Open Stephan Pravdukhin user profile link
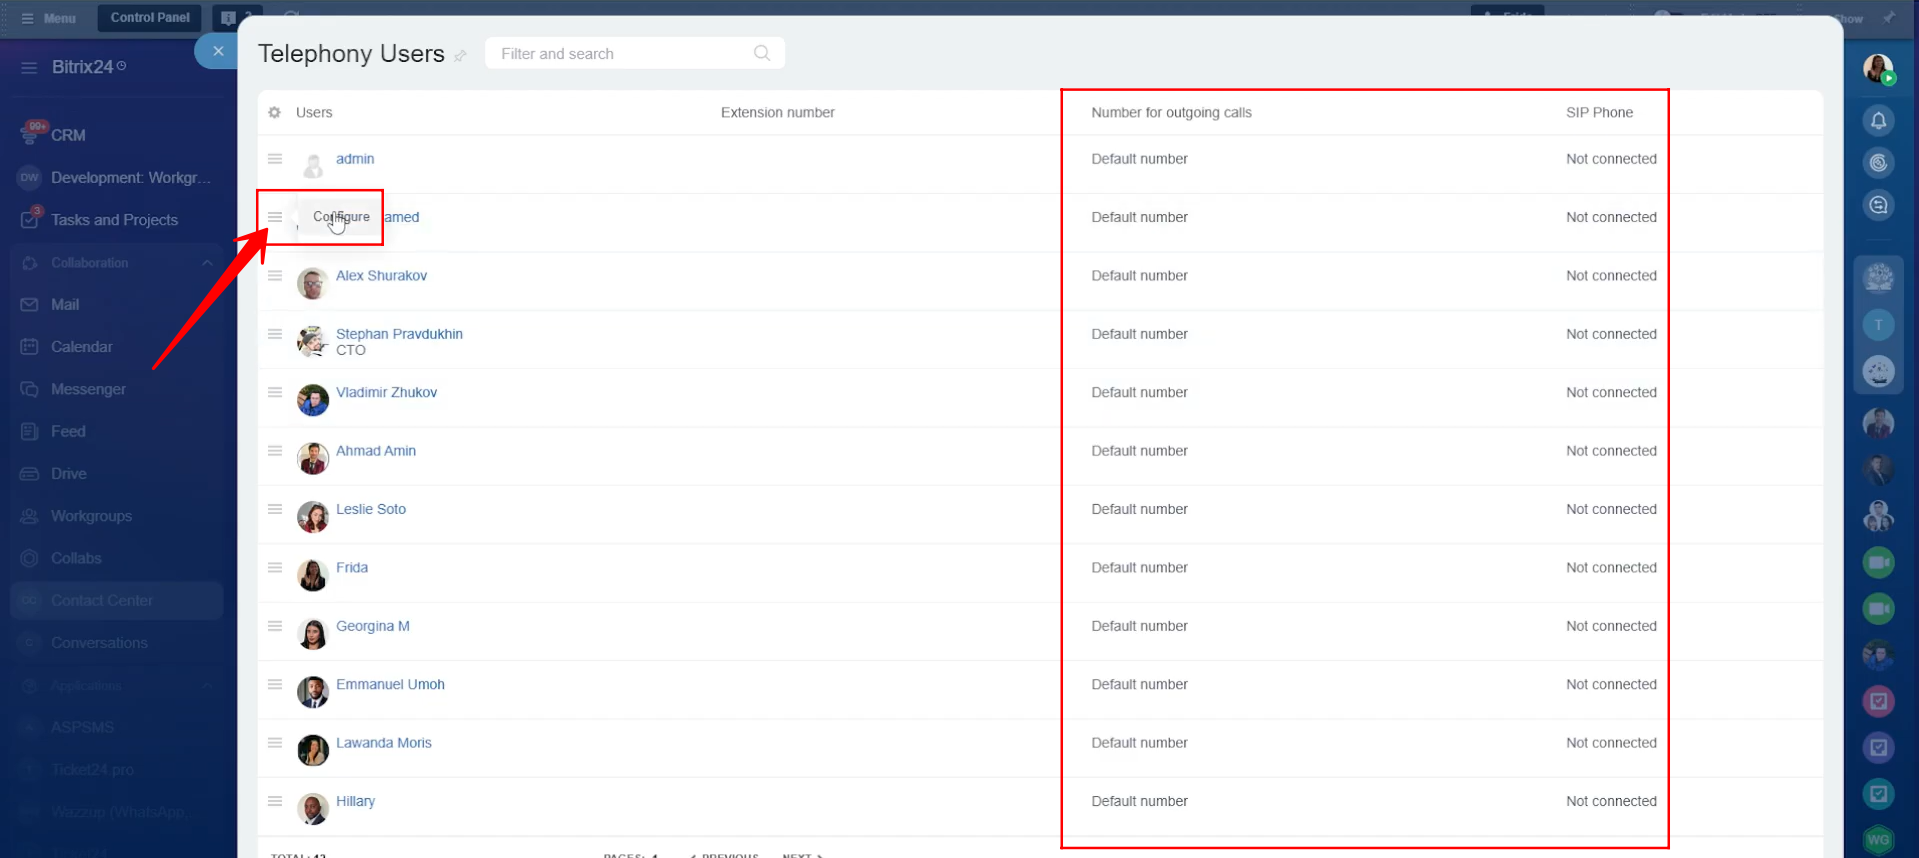Image resolution: width=1919 pixels, height=858 pixels. pyautogui.click(x=399, y=334)
